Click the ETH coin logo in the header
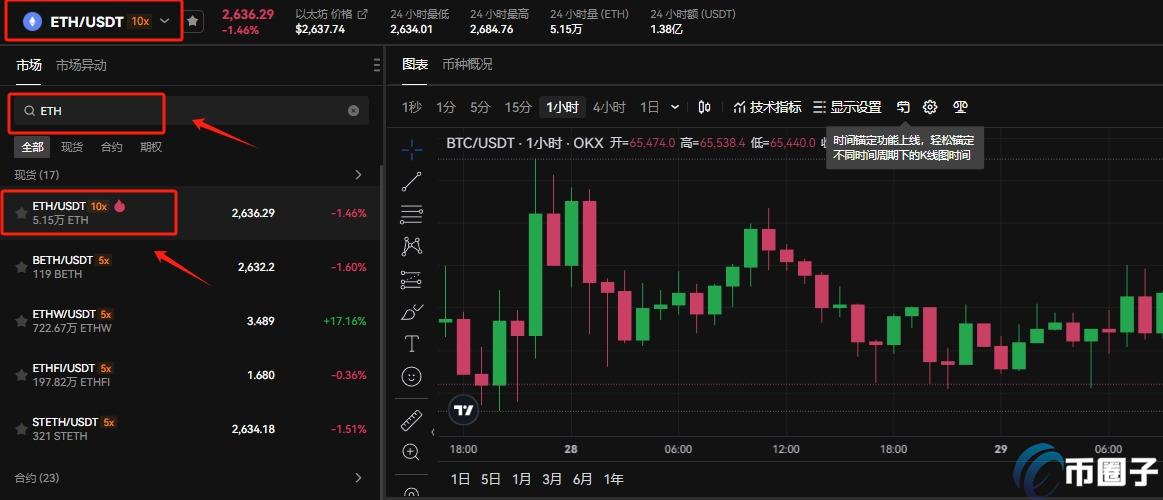 click(x=33, y=22)
